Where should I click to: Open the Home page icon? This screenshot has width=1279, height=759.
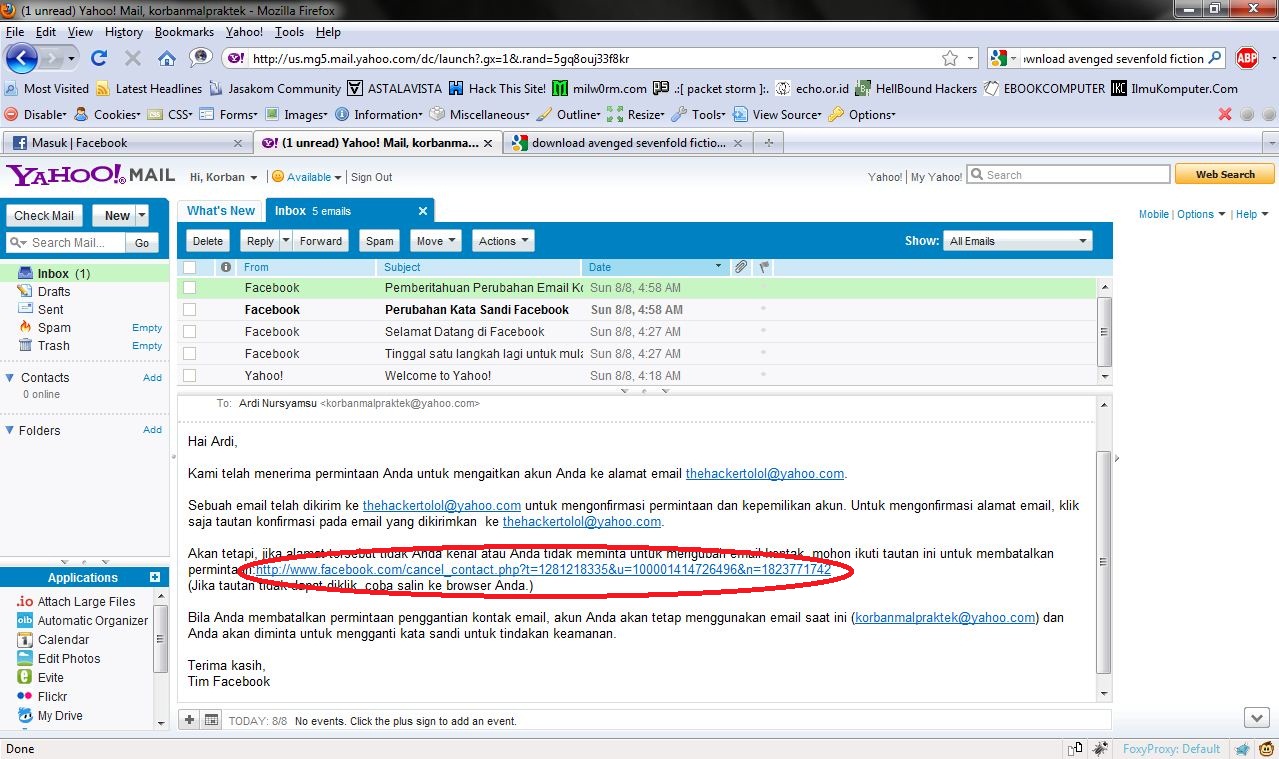[x=167, y=58]
